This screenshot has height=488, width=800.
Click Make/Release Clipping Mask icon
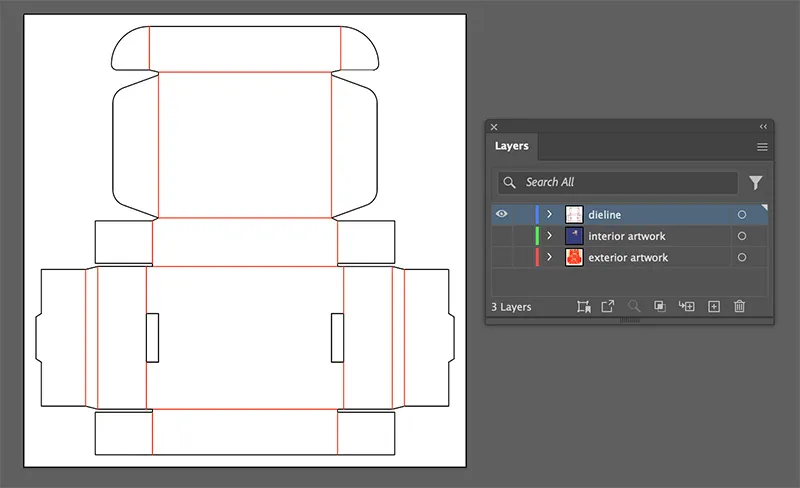click(660, 307)
